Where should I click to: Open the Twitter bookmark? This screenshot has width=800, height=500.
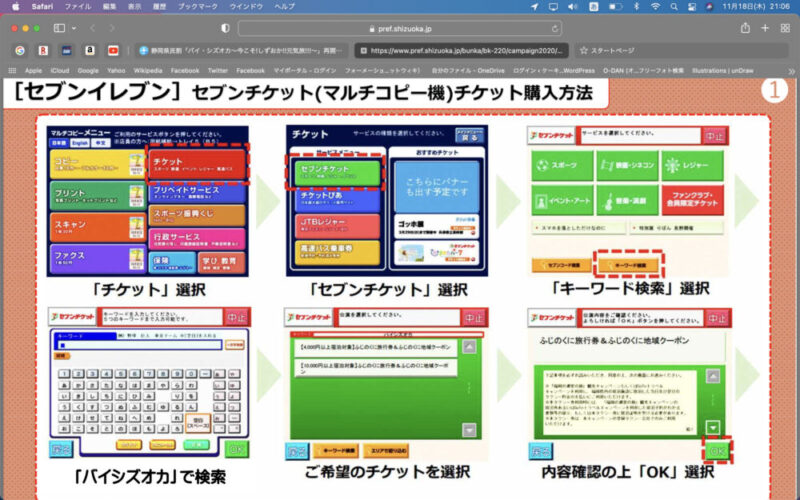coord(218,70)
